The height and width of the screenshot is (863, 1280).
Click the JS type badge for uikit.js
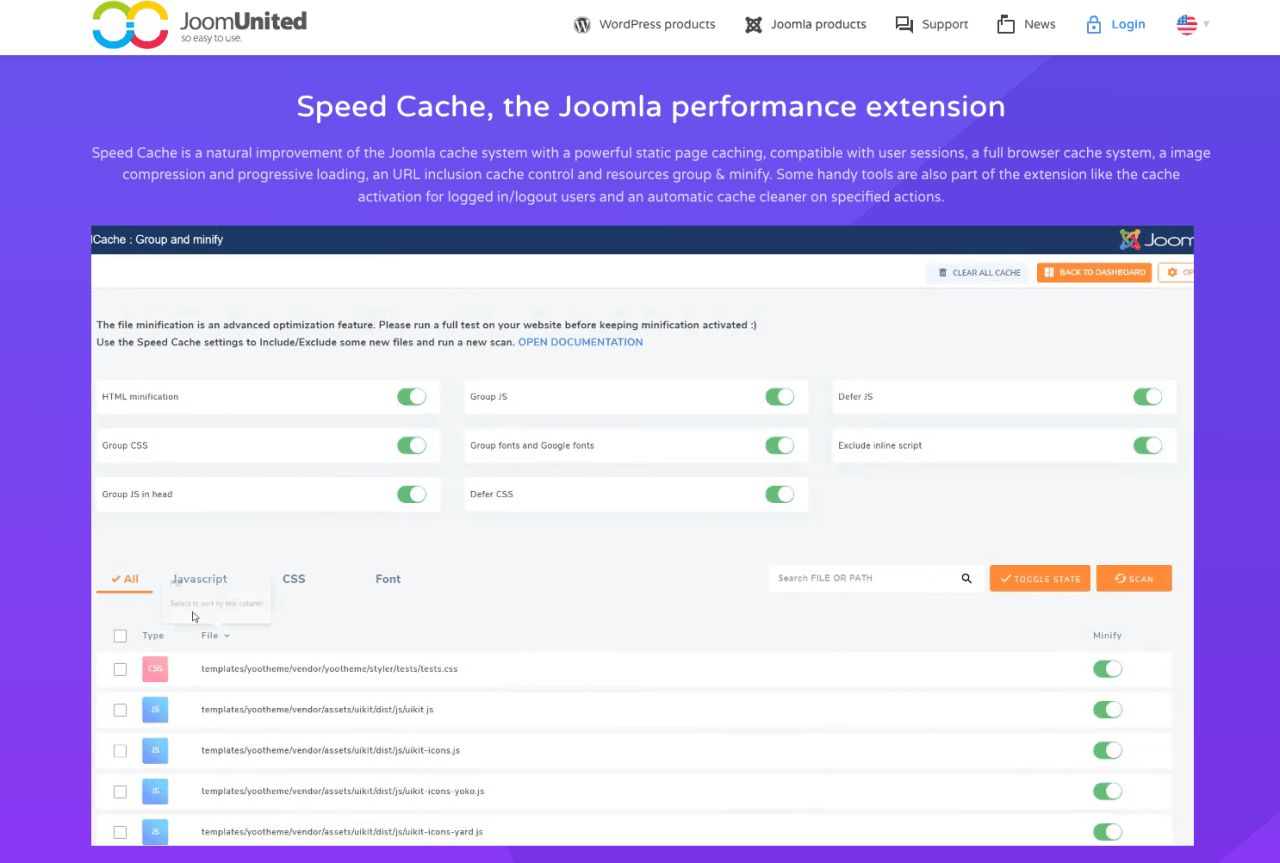[155, 710]
